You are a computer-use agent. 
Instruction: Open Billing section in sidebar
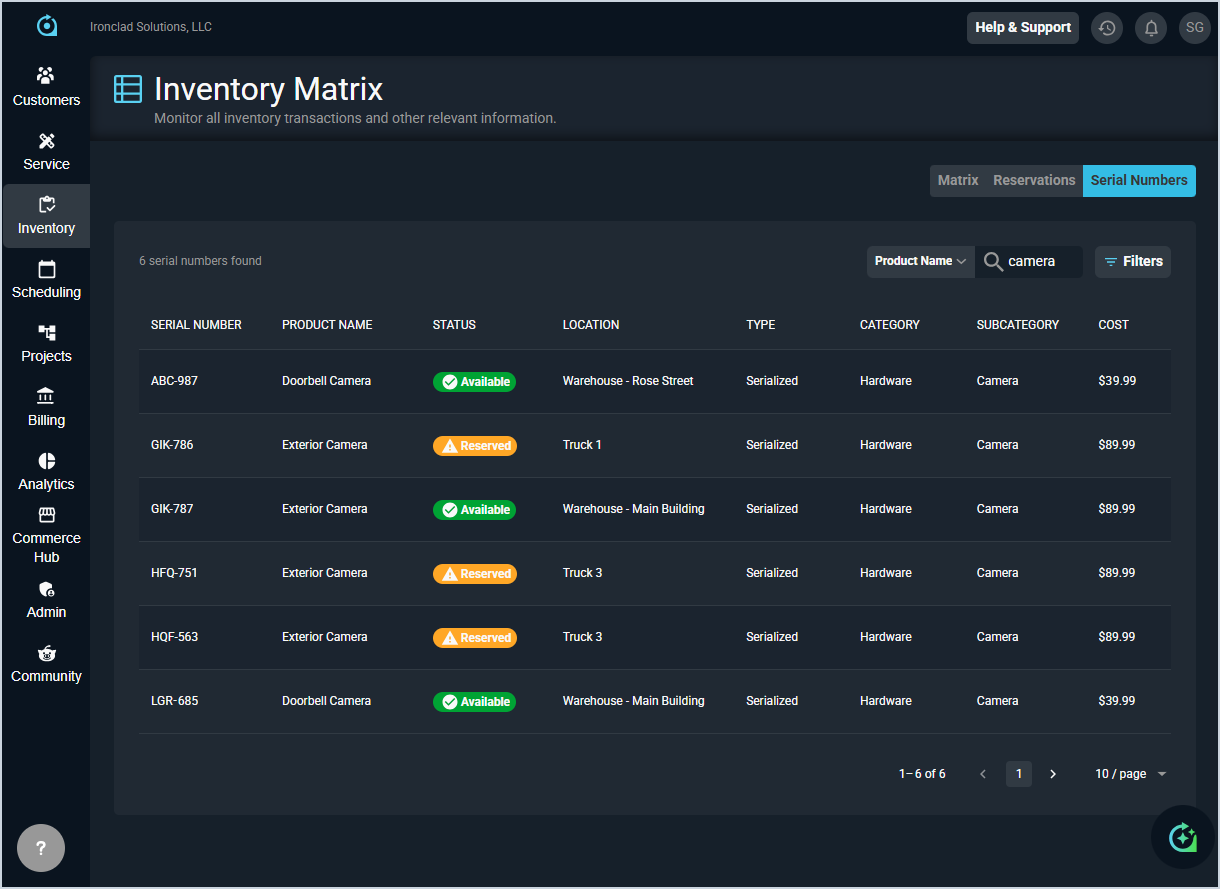click(x=46, y=407)
